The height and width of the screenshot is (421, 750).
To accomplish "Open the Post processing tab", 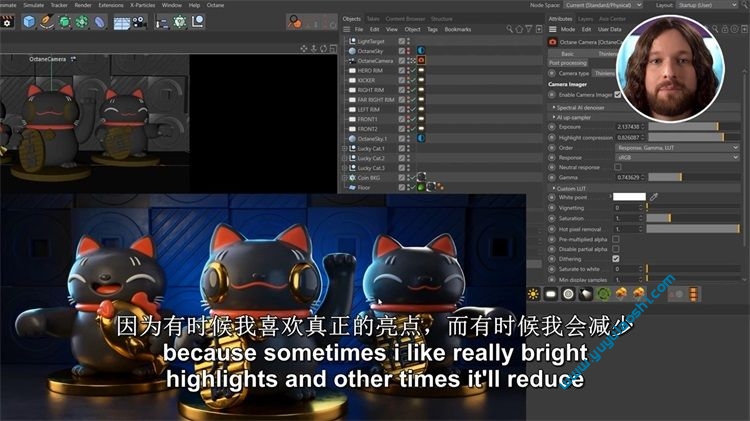I will click(568, 63).
